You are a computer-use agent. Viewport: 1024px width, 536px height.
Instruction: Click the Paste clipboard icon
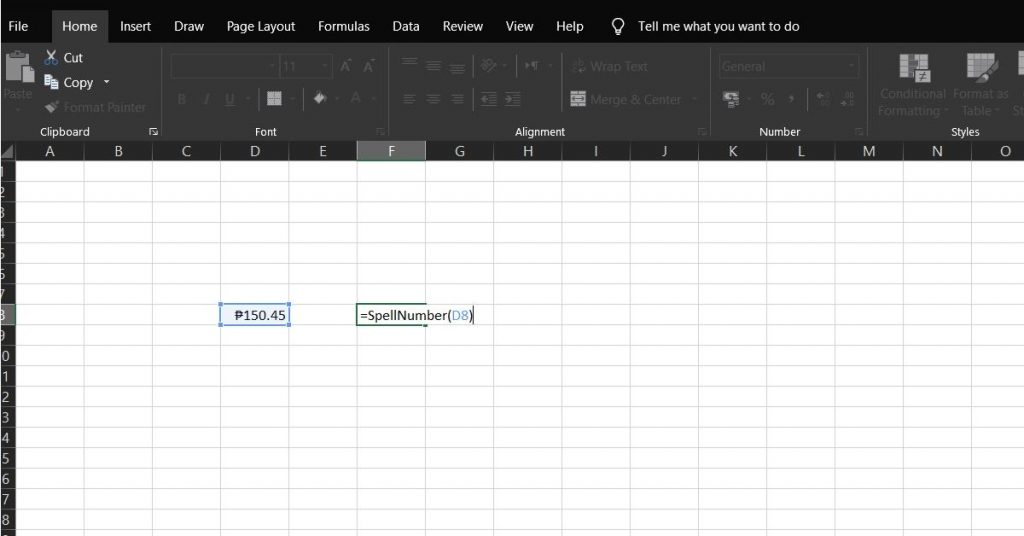pyautogui.click(x=19, y=68)
